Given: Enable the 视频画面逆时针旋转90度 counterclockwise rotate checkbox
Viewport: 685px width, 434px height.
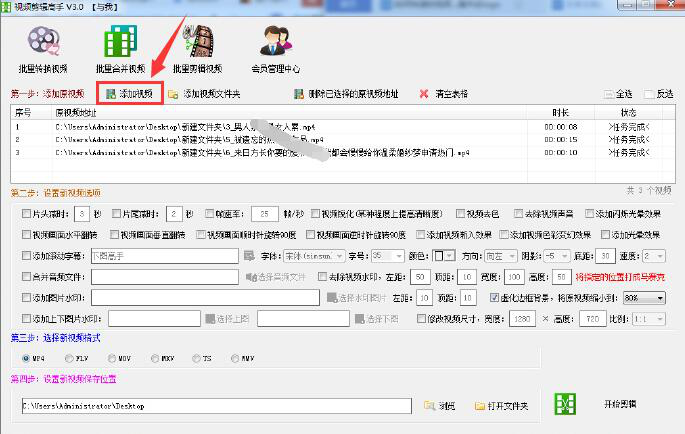Looking at the screenshot, I should tap(310, 235).
